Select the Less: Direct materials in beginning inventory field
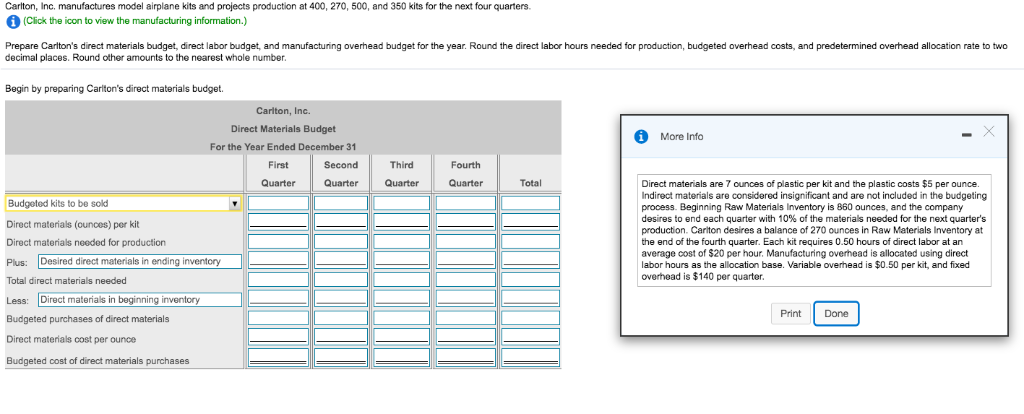Viewport: 1024px width, 414px height. coord(140,300)
